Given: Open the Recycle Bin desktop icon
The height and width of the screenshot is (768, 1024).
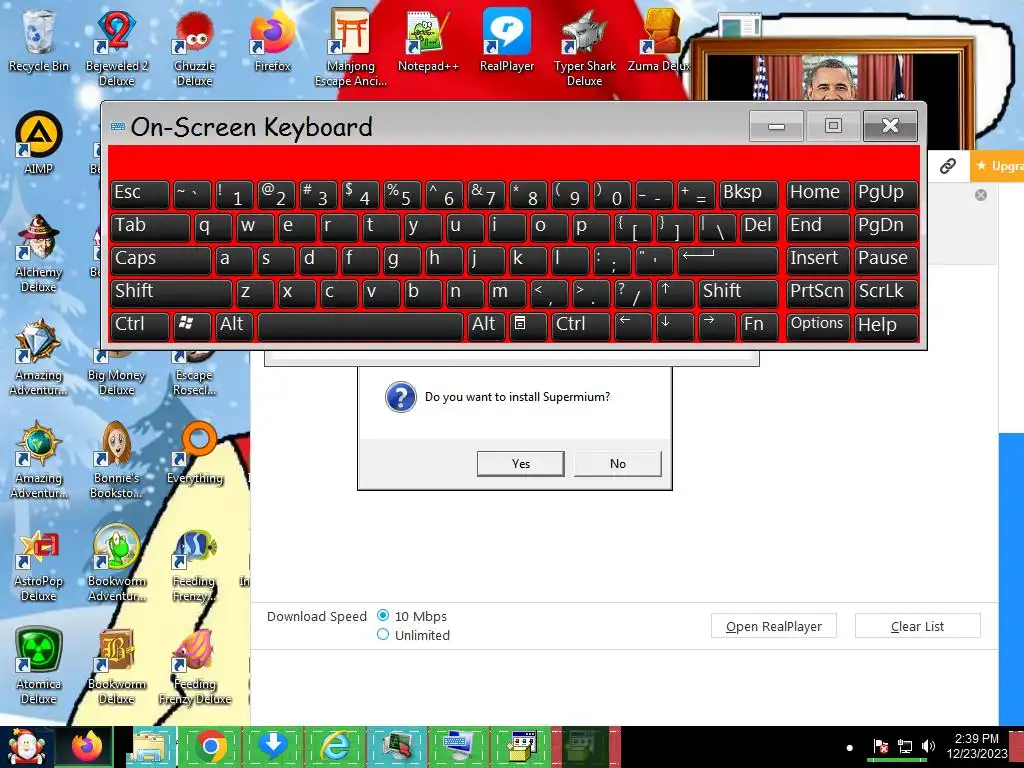Looking at the screenshot, I should 38,40.
